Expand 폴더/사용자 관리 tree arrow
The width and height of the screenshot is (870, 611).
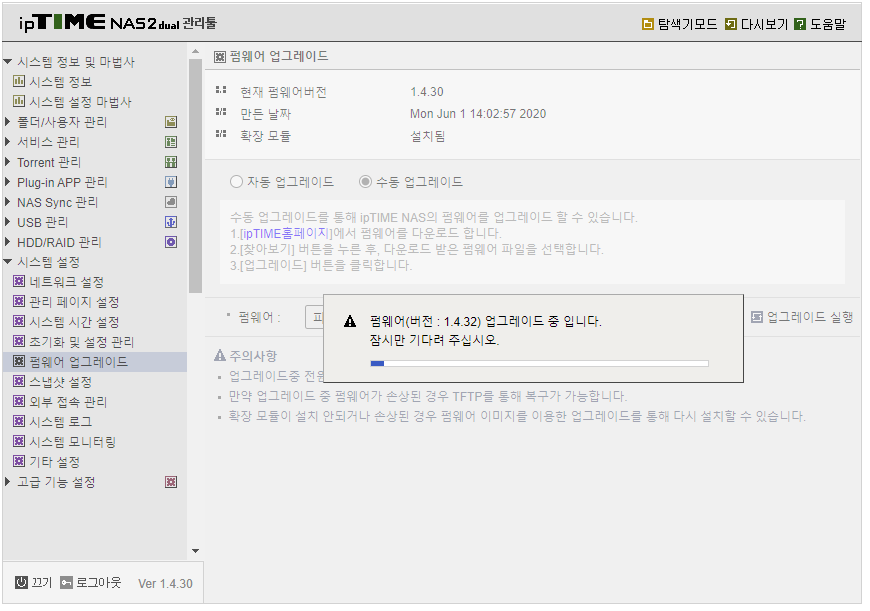7,122
